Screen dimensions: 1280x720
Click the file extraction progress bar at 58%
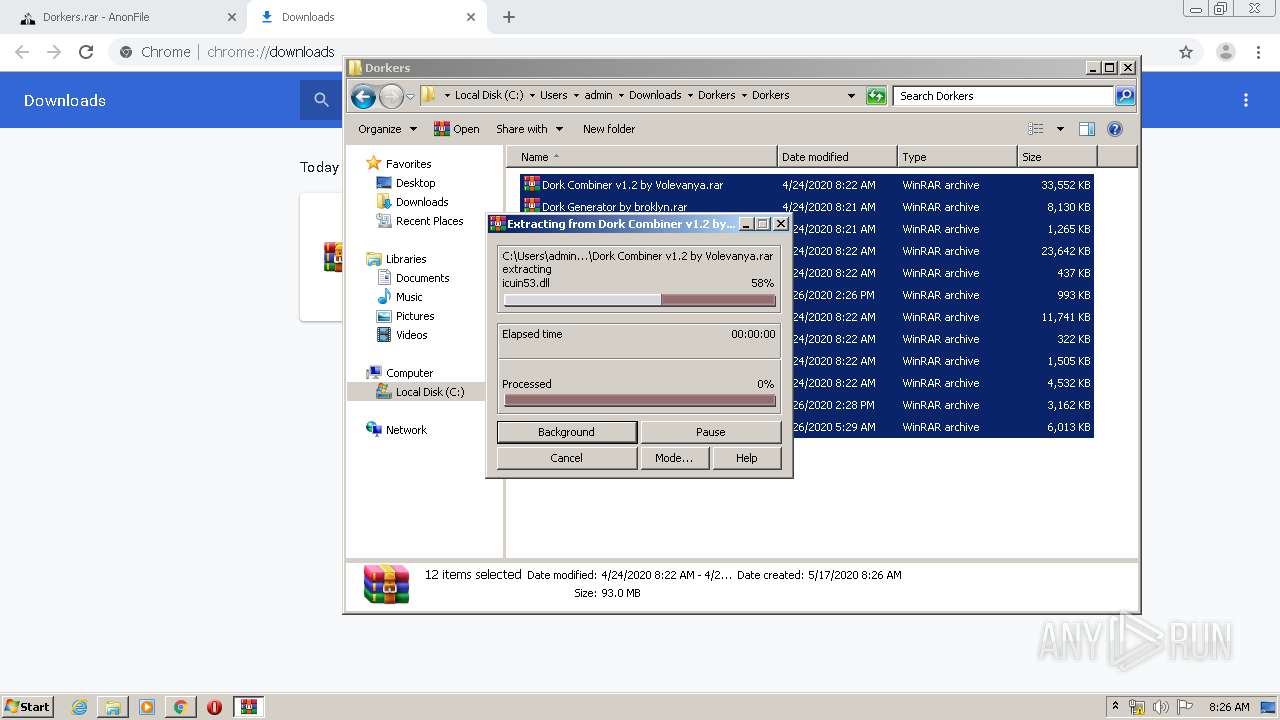[x=640, y=300]
